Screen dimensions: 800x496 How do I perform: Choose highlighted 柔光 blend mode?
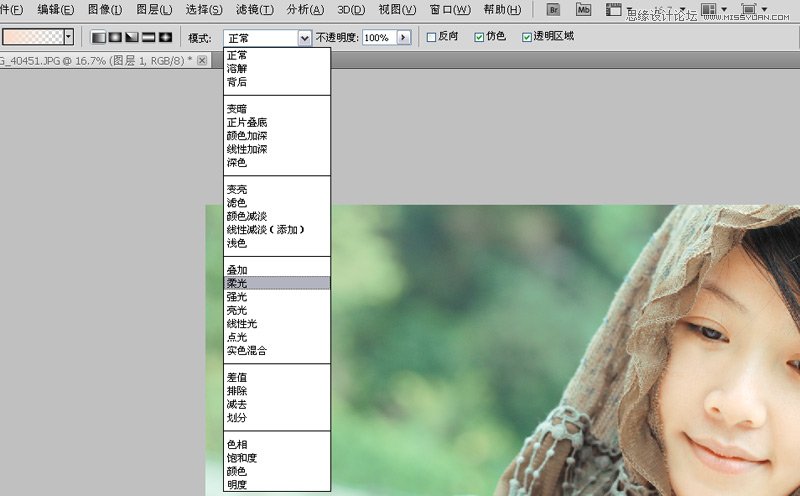tap(277, 283)
